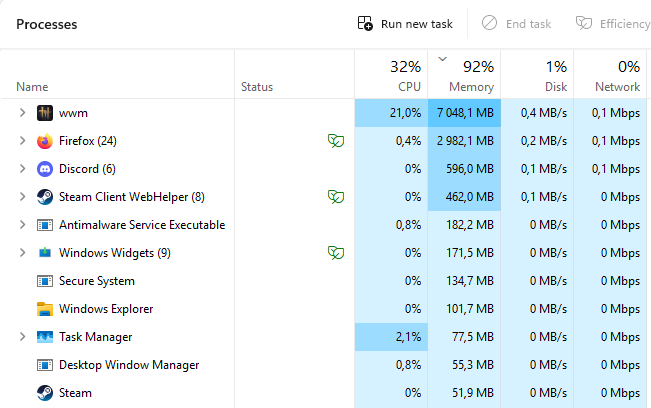Expand Steam Client WebHelper (8) group
This screenshot has height=408, width=651.
click(22, 197)
